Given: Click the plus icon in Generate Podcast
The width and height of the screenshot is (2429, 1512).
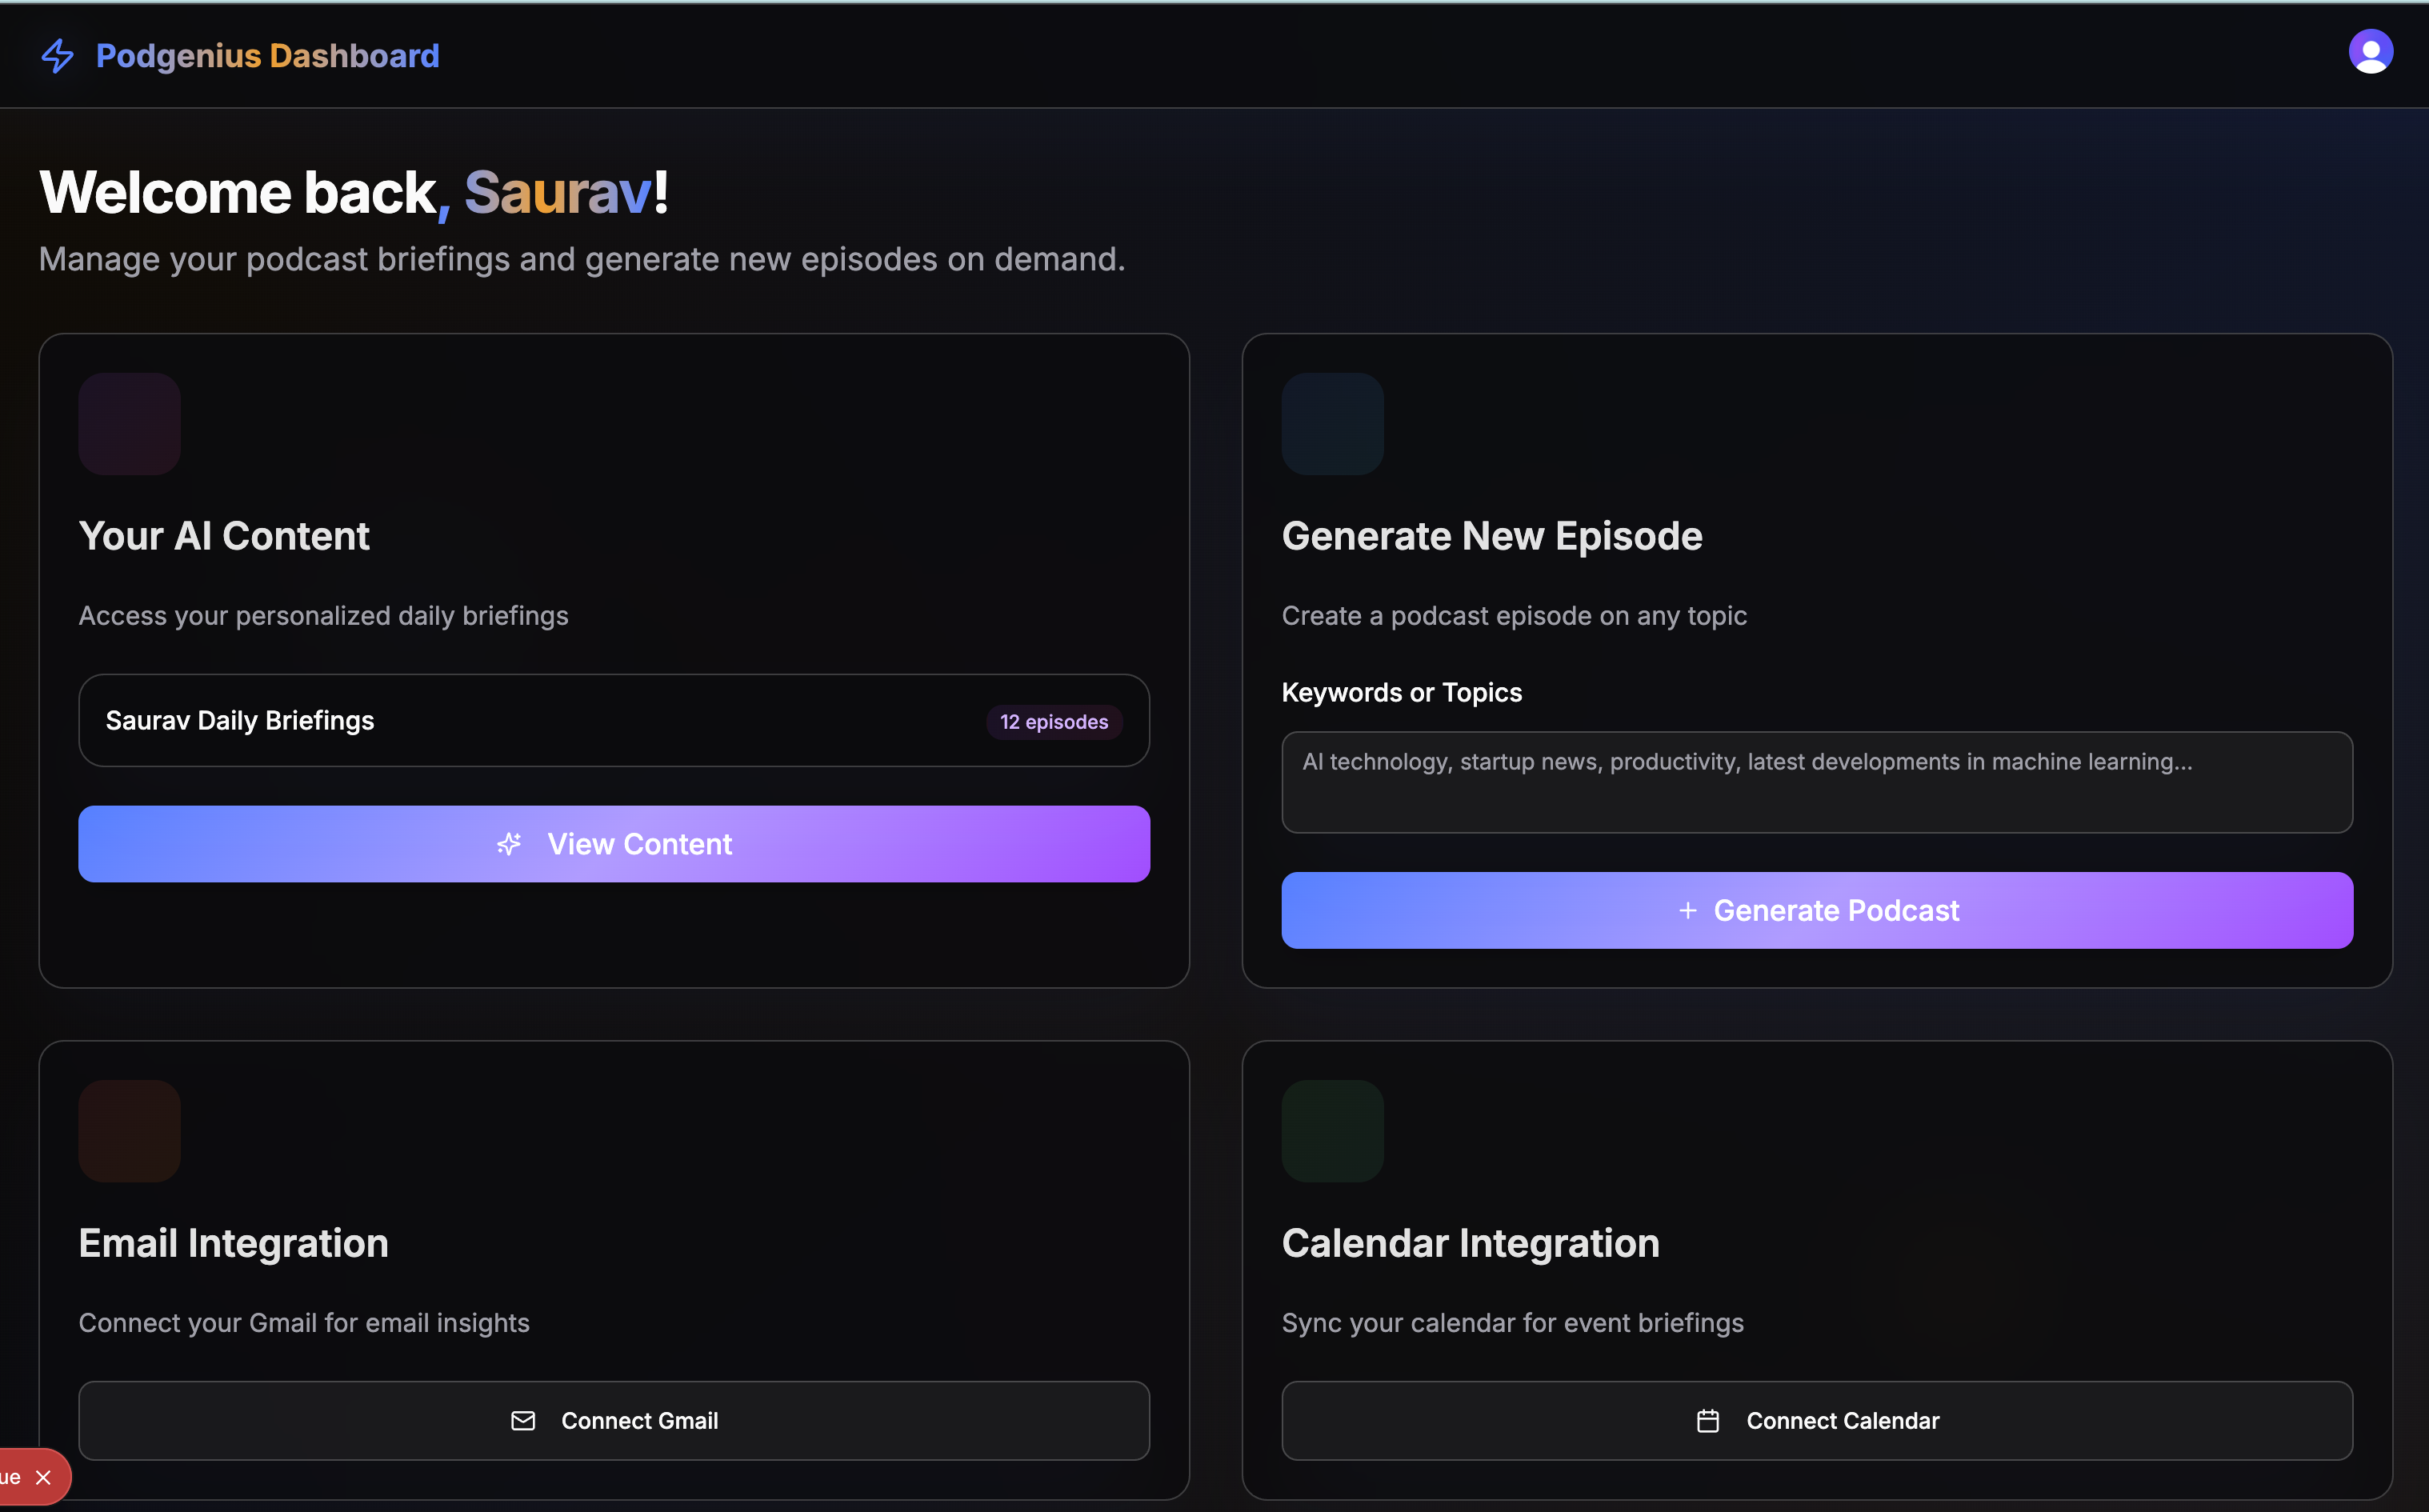Looking at the screenshot, I should click(x=1687, y=911).
